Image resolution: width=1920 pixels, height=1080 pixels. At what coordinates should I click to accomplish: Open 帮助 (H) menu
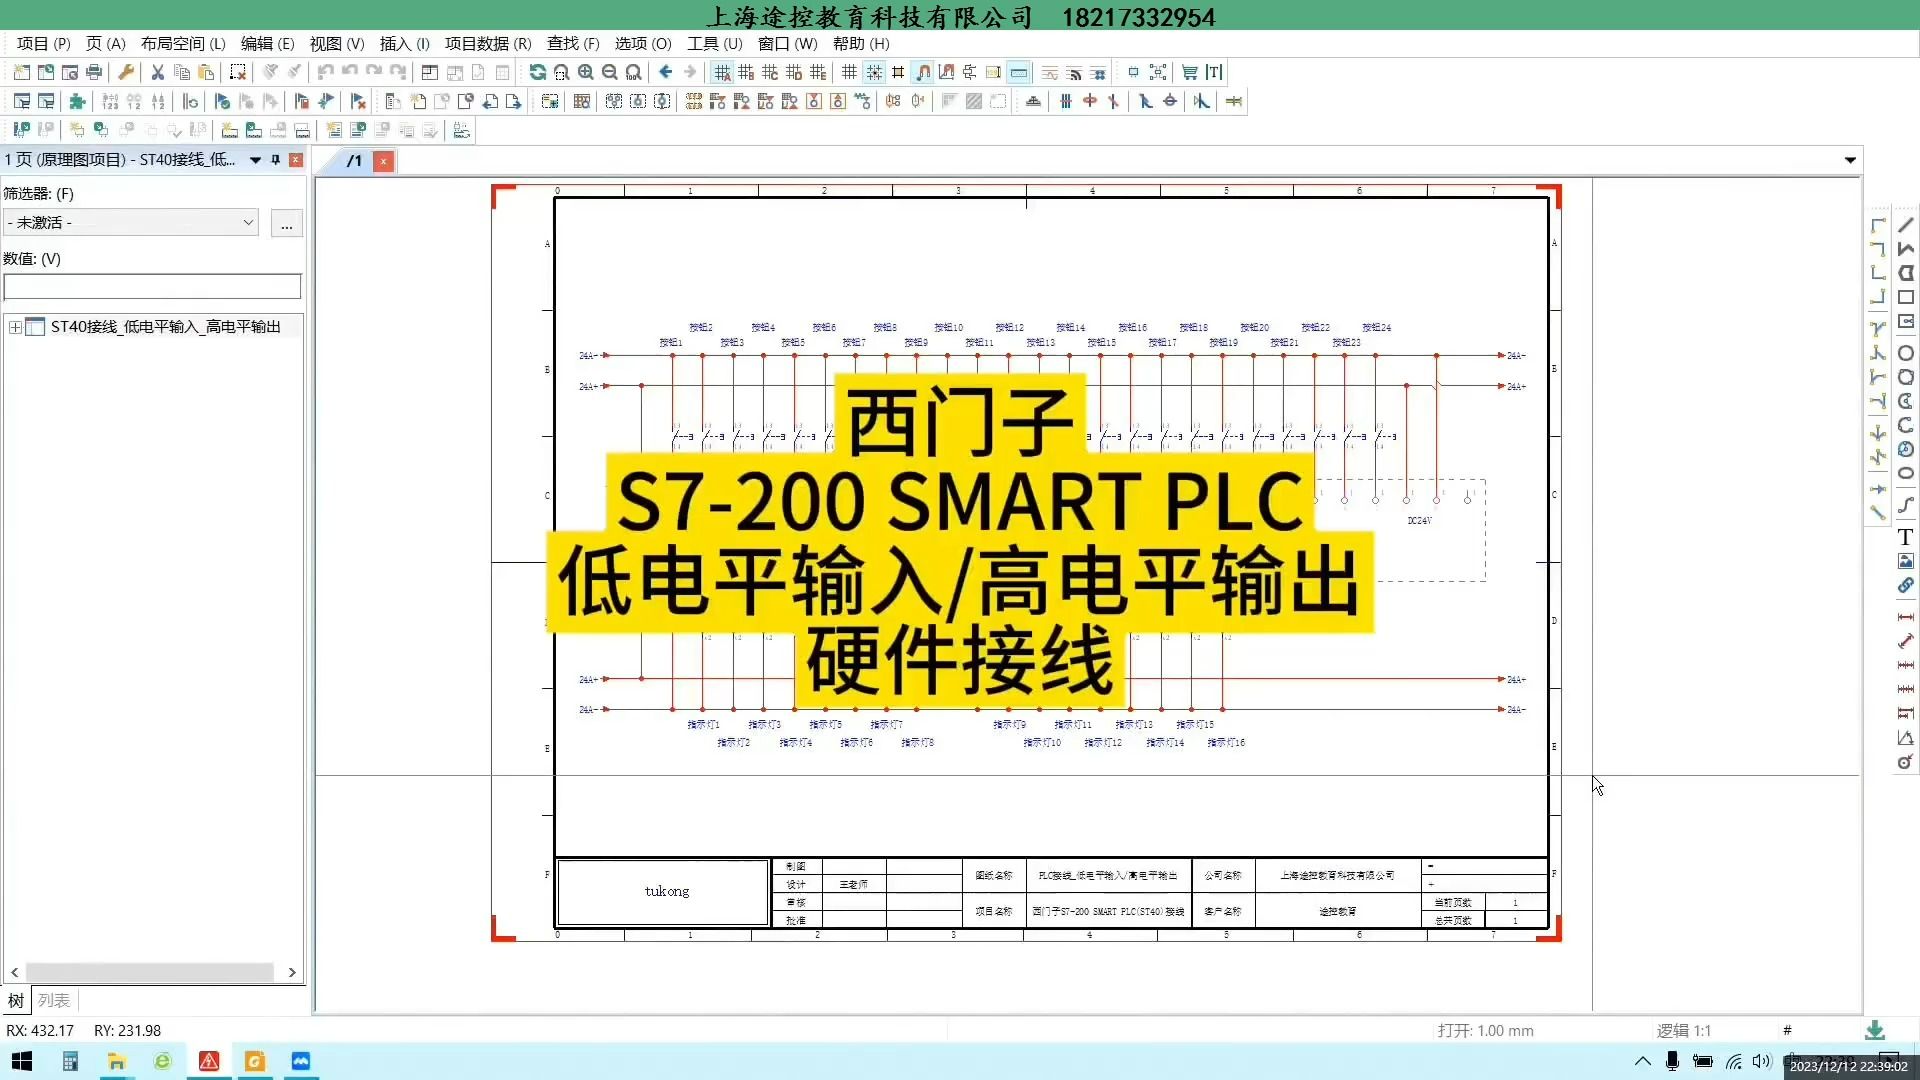(861, 44)
